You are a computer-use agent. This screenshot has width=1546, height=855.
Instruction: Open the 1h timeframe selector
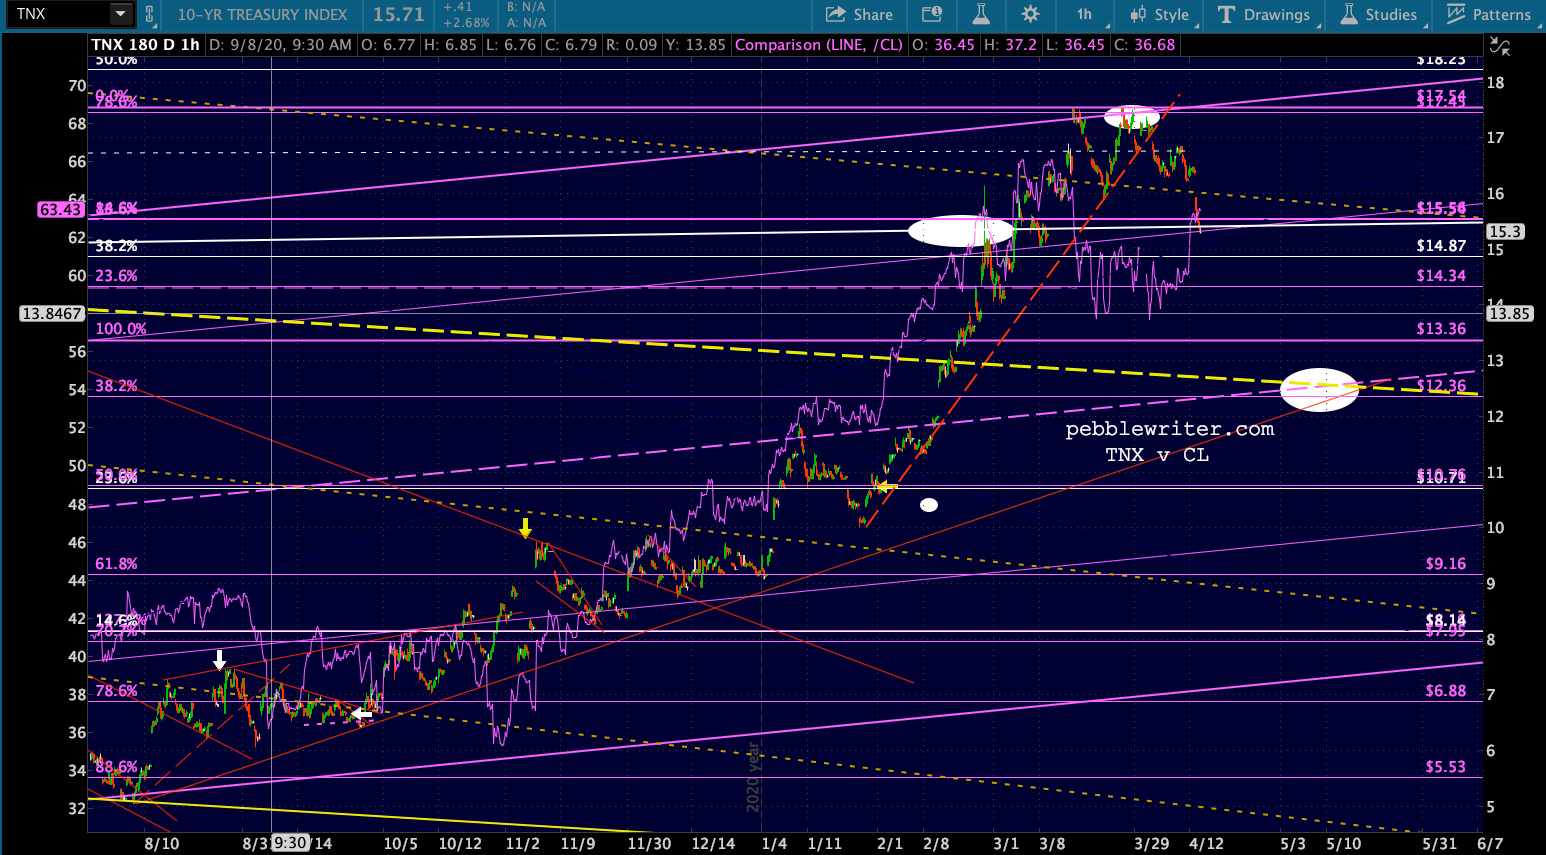(x=1084, y=14)
